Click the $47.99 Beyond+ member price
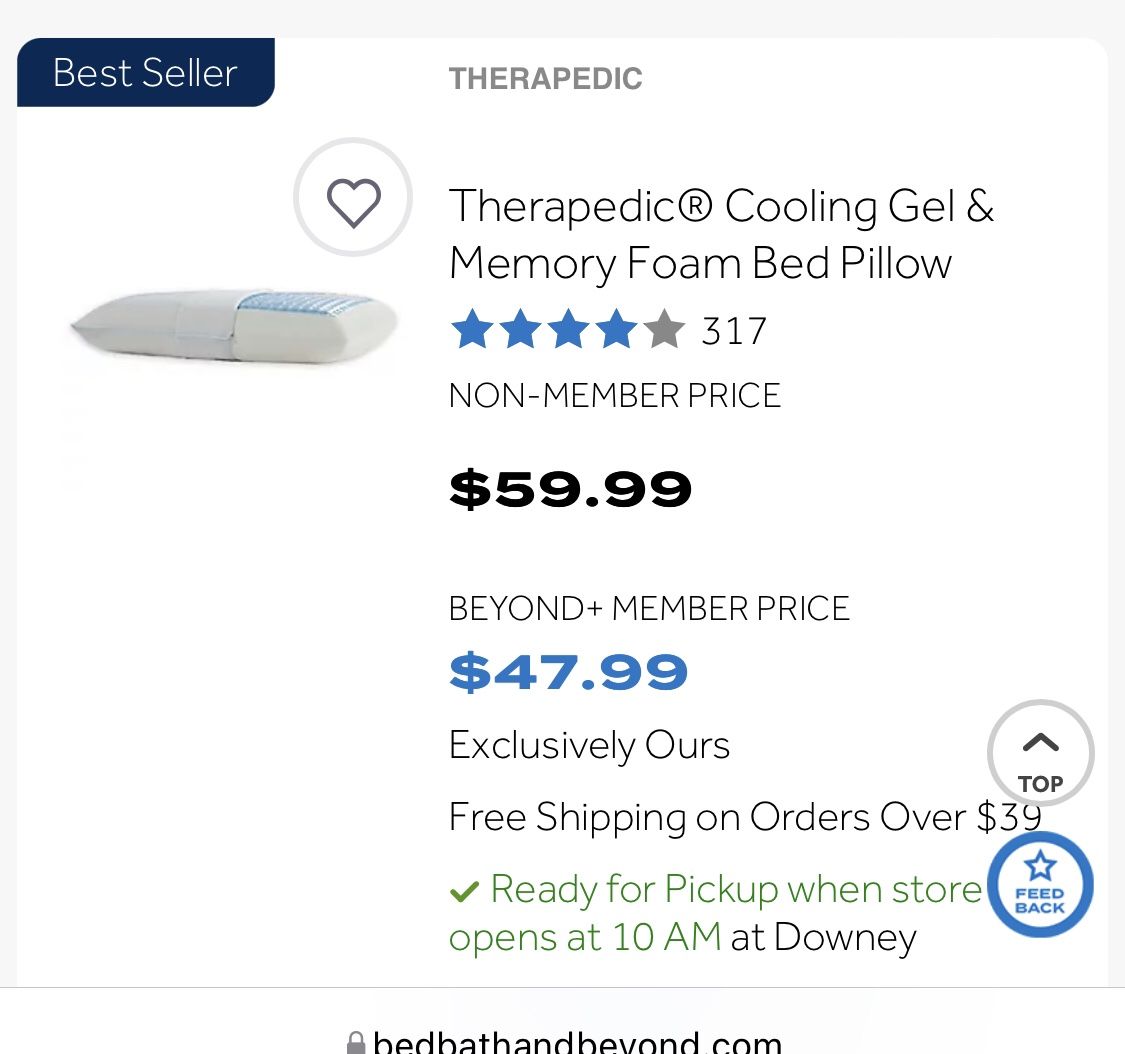The image size is (1125, 1054). click(568, 671)
